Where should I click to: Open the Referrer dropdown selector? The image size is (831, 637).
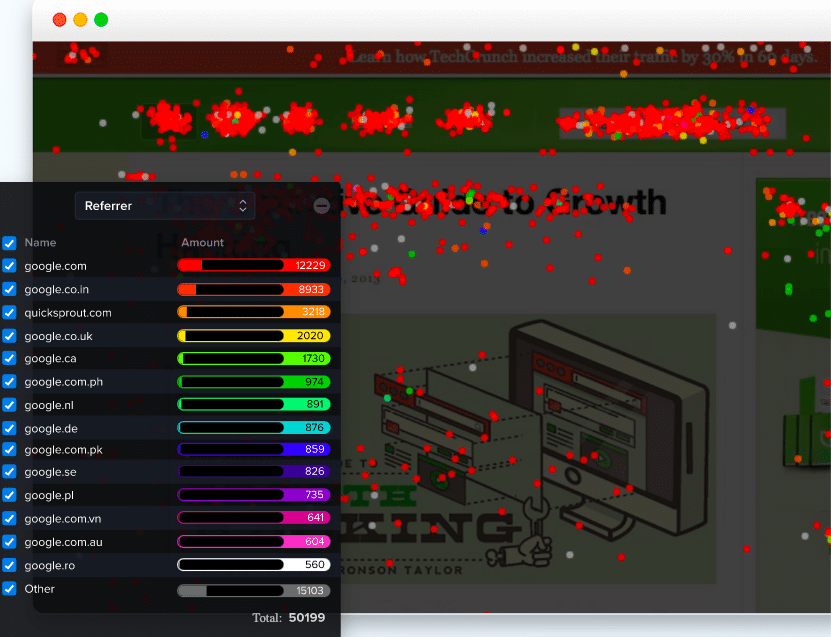(165, 206)
